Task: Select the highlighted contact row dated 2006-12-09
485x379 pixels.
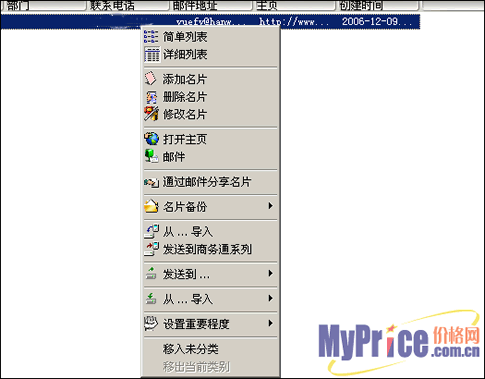Action: tap(210, 22)
